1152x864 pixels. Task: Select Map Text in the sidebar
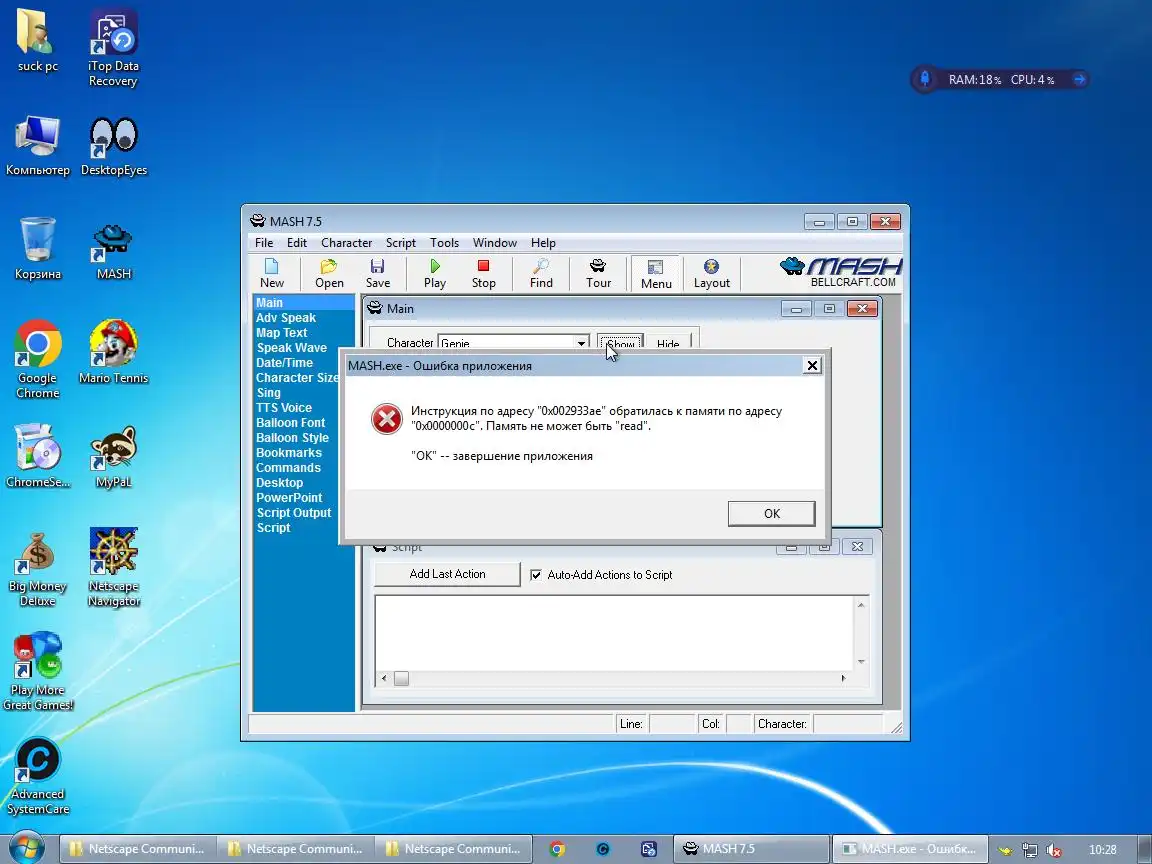point(281,332)
